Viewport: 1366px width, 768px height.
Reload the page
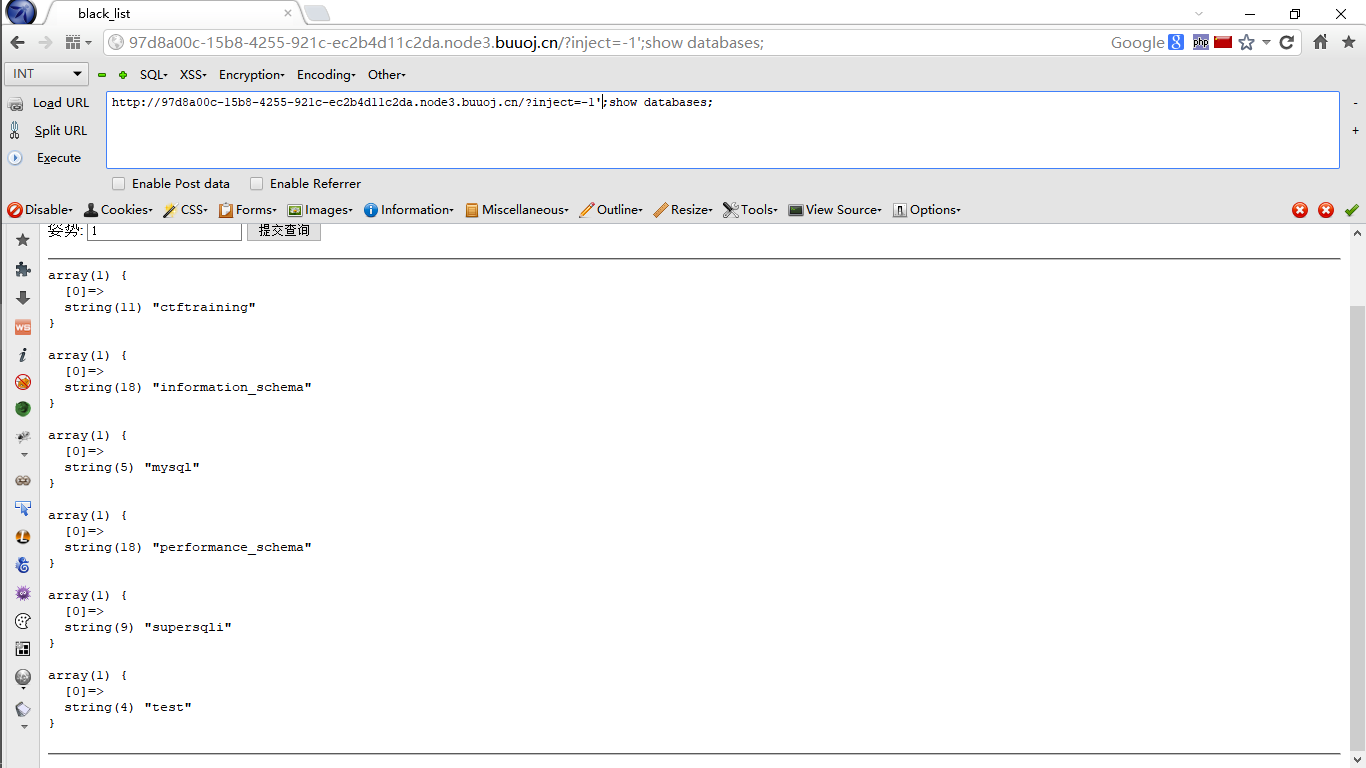(1287, 42)
